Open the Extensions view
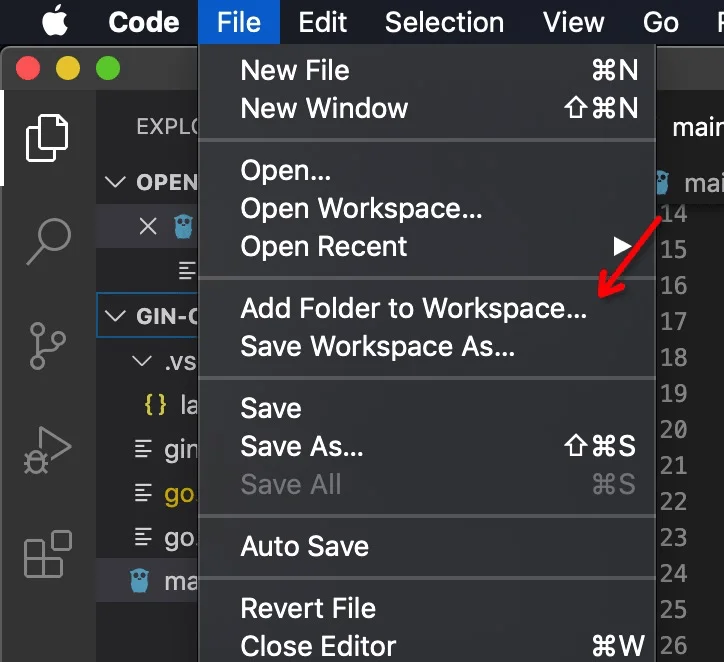Screen dimensions: 724x662 coord(48,554)
